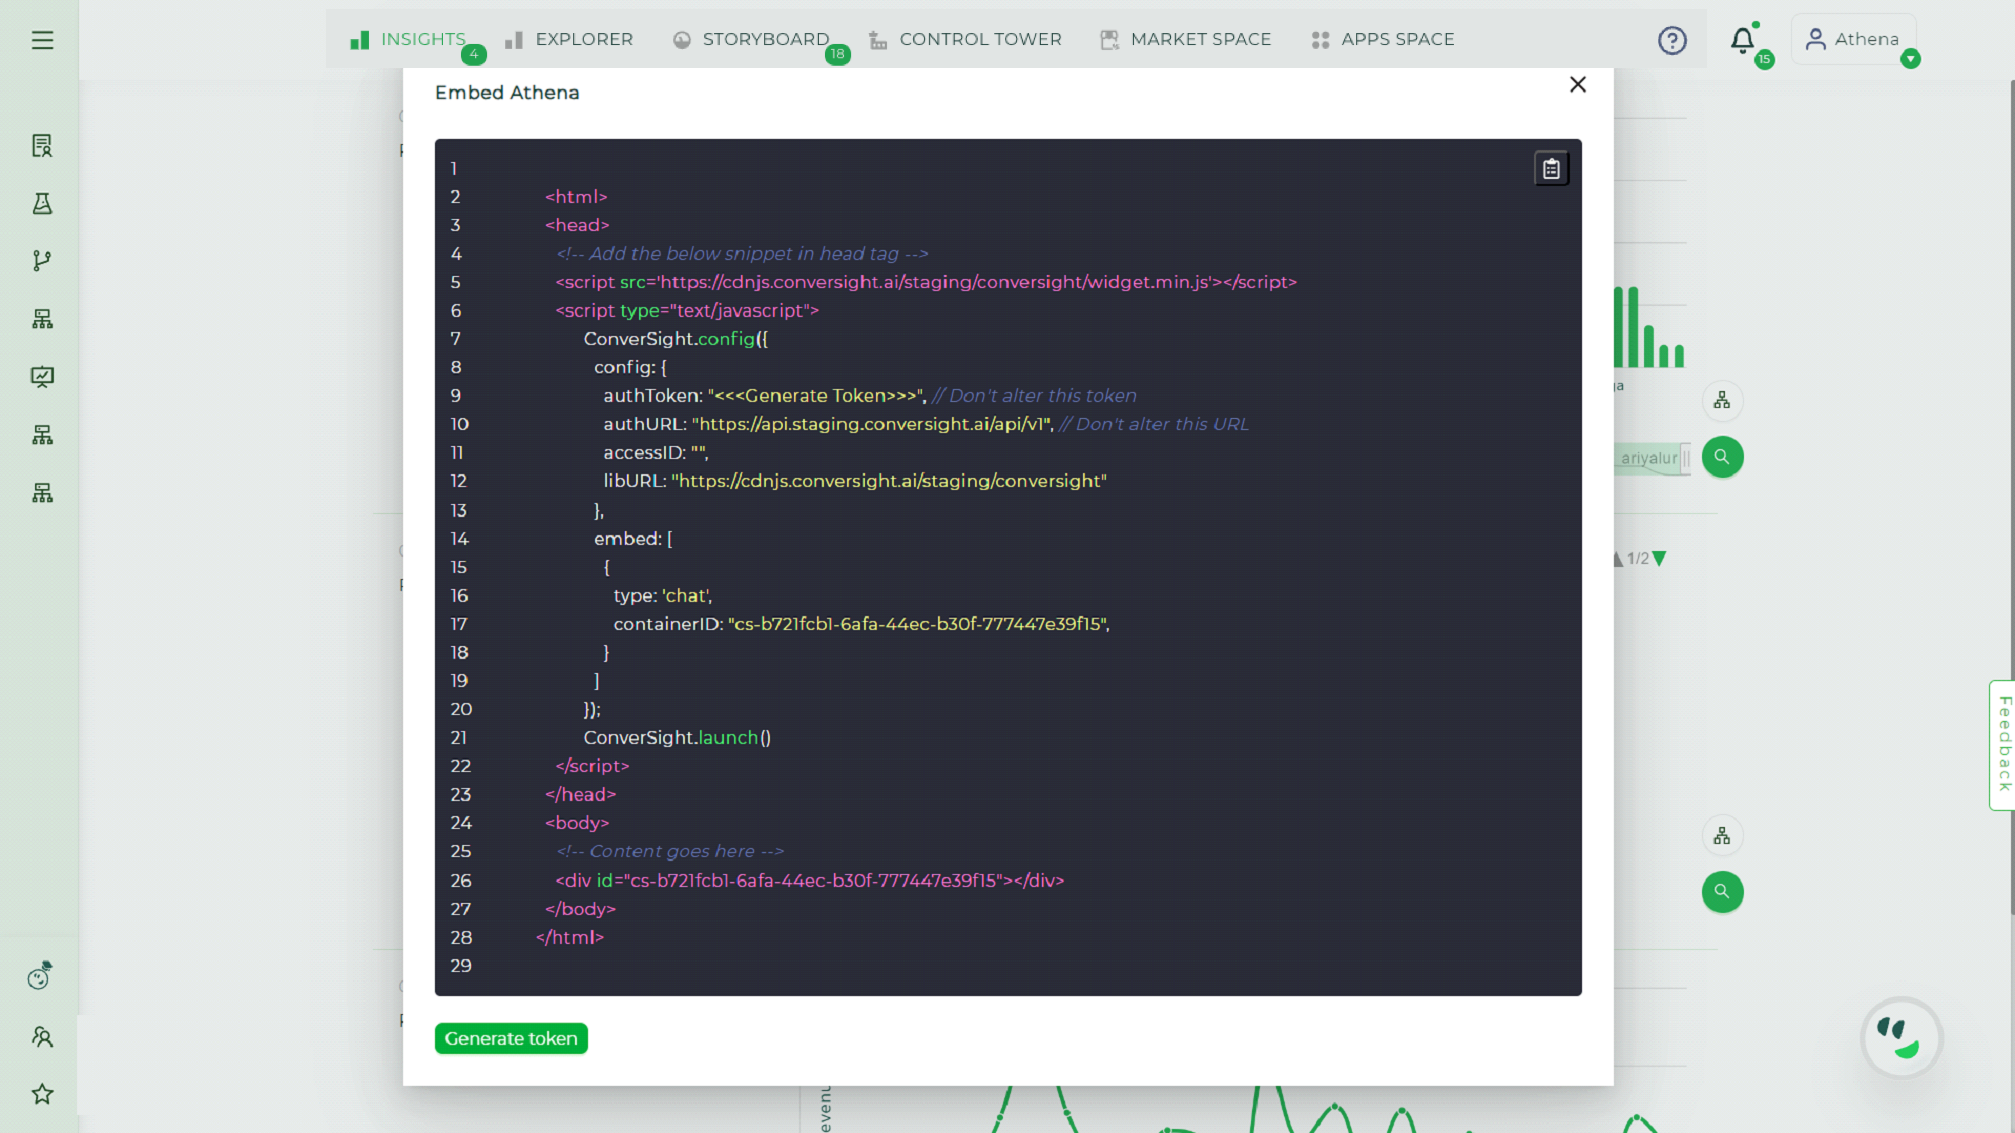Switch to the Market Space tab

click(x=1186, y=40)
